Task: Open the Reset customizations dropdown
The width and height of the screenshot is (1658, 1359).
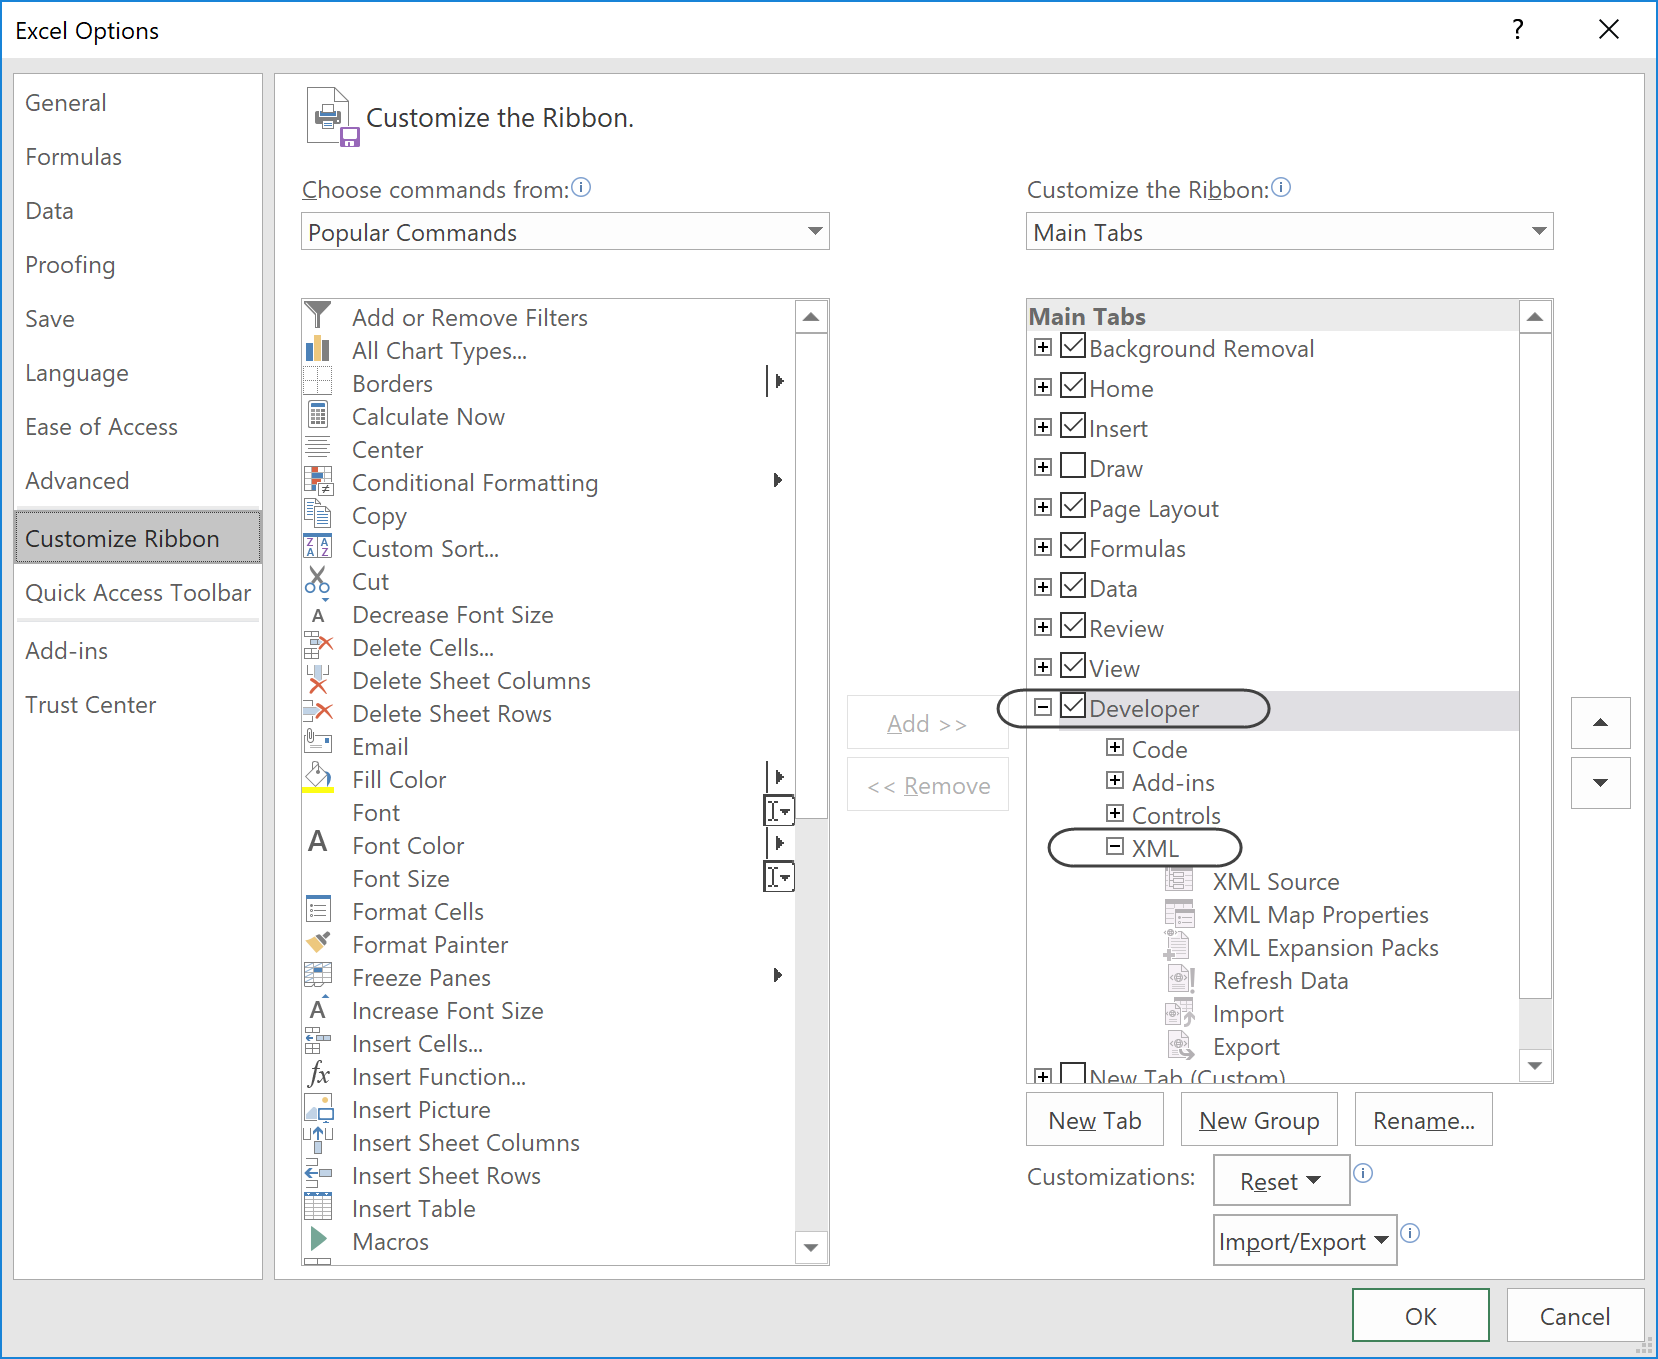Action: tap(1281, 1181)
